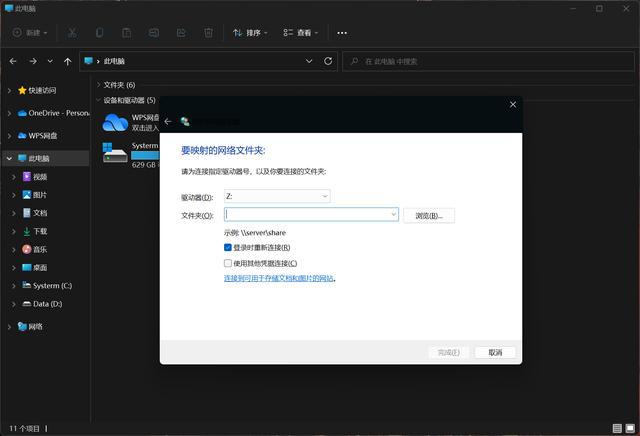Open the three-dot more options menu

pos(342,33)
